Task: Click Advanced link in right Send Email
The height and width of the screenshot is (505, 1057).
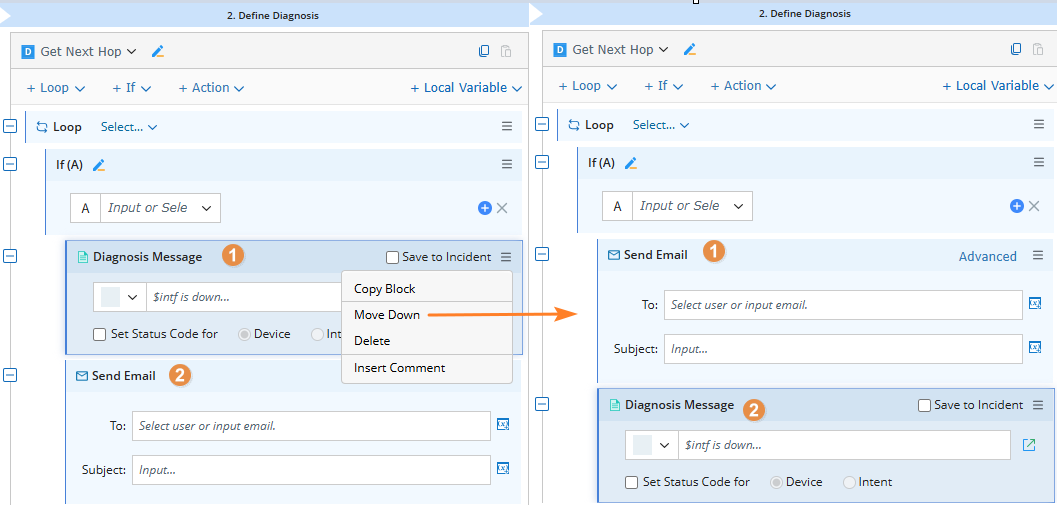Action: pos(987,256)
